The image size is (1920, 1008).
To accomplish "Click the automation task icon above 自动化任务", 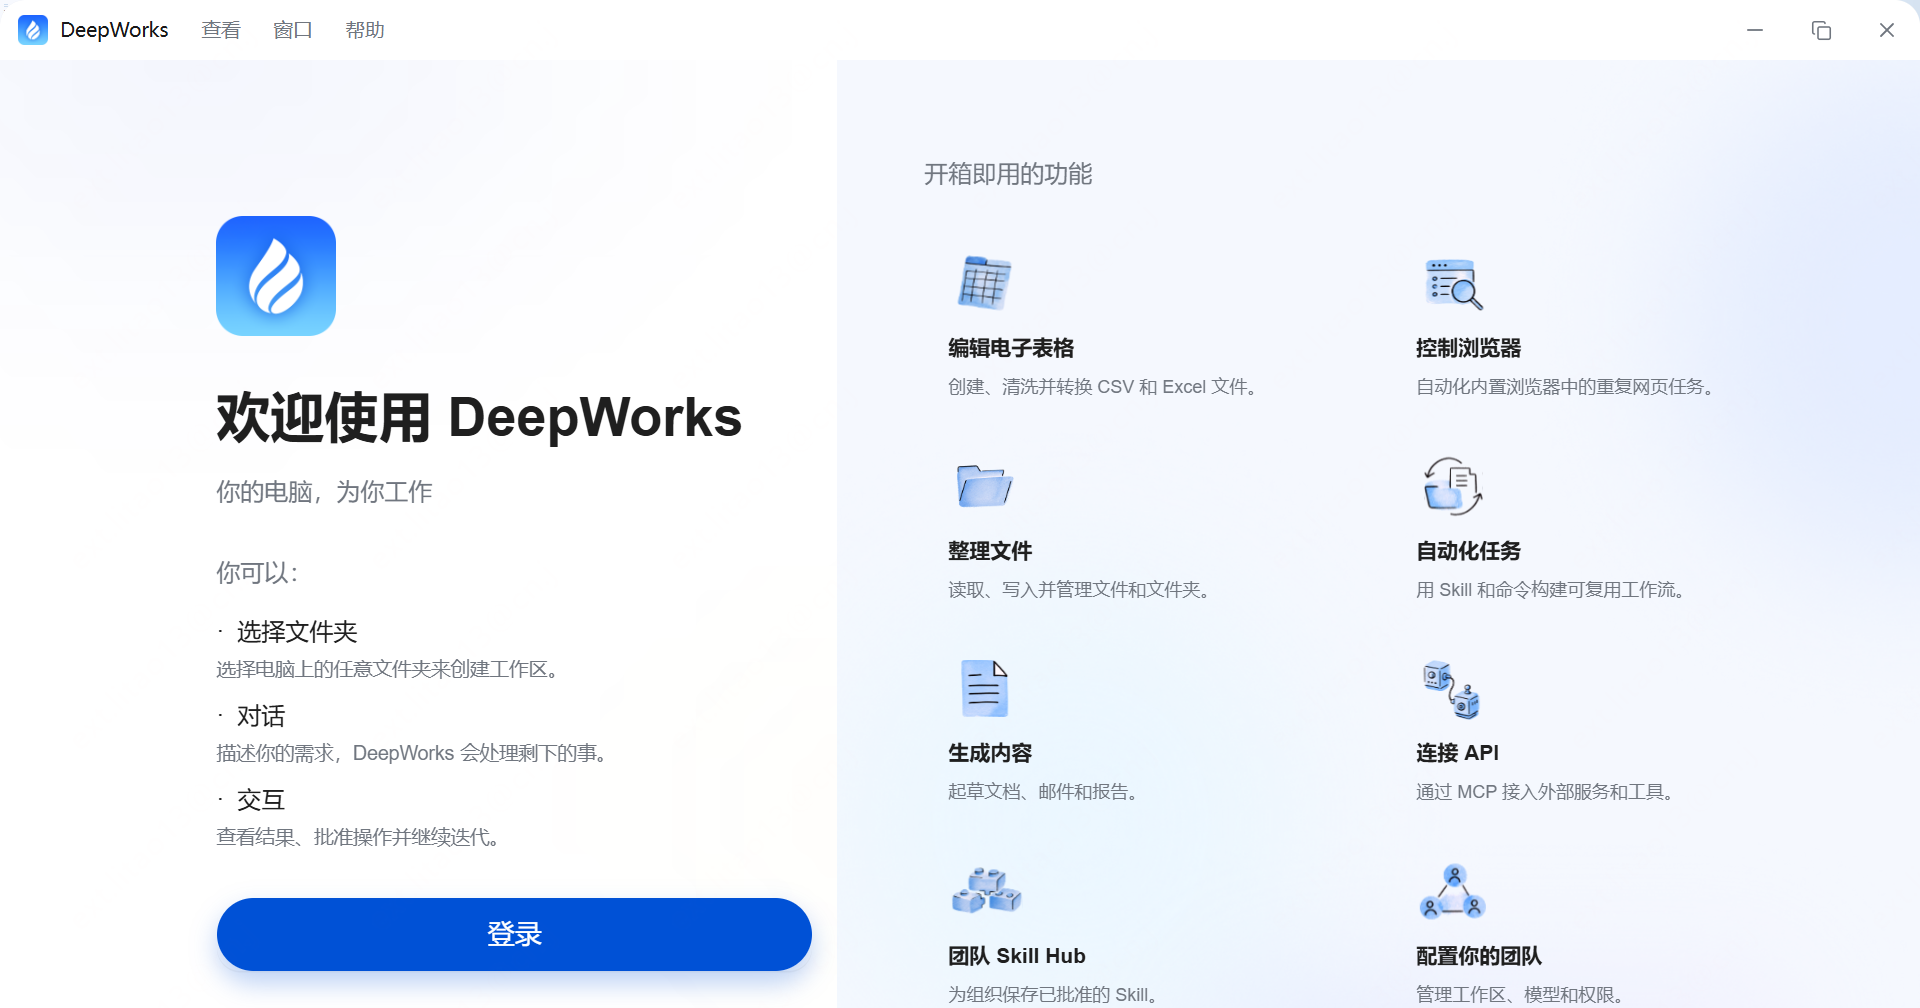I will click(x=1453, y=486).
